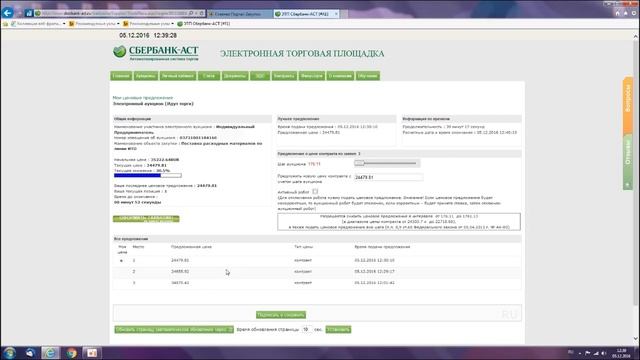Viewport: 640px width, 360px height.
Task: Click the Подписать и сохранить button
Action: (281, 315)
